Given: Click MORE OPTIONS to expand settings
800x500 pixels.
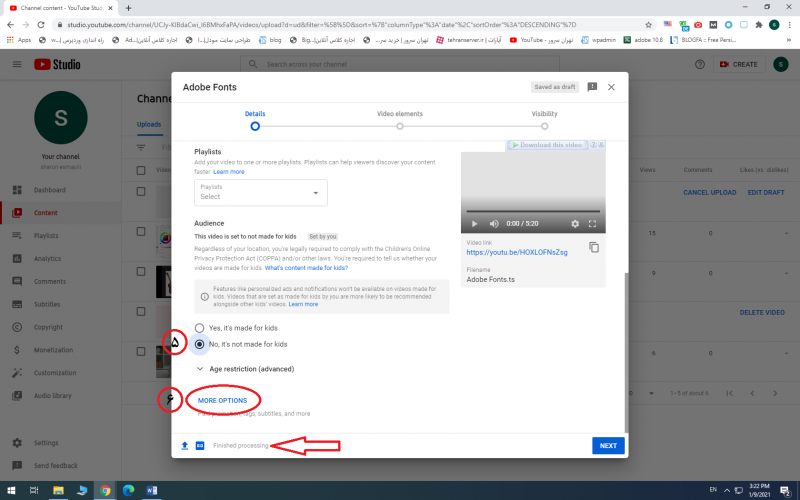Looking at the screenshot, I should tap(222, 400).
